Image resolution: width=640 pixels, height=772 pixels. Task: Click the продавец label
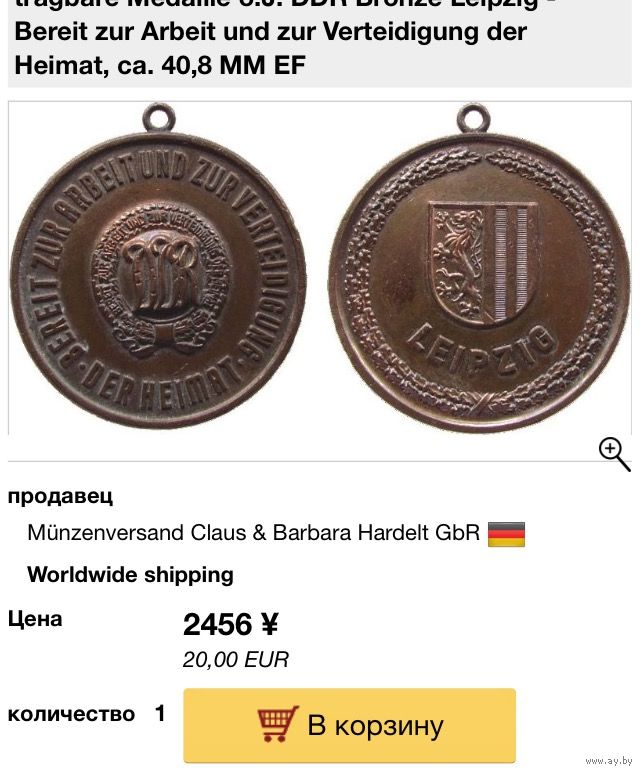[x=60, y=496]
